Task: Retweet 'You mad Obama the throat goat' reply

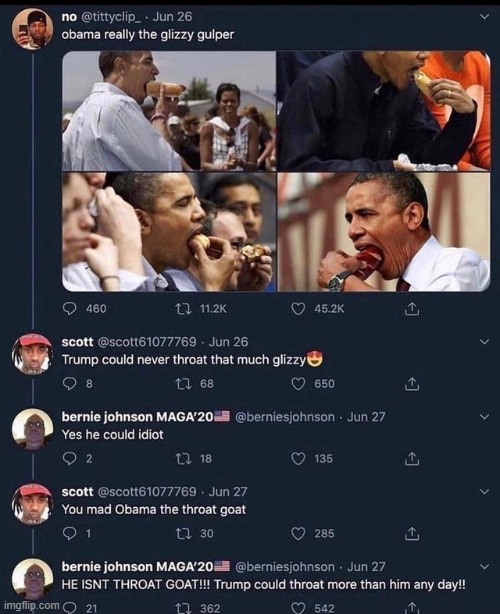Action: point(183,533)
